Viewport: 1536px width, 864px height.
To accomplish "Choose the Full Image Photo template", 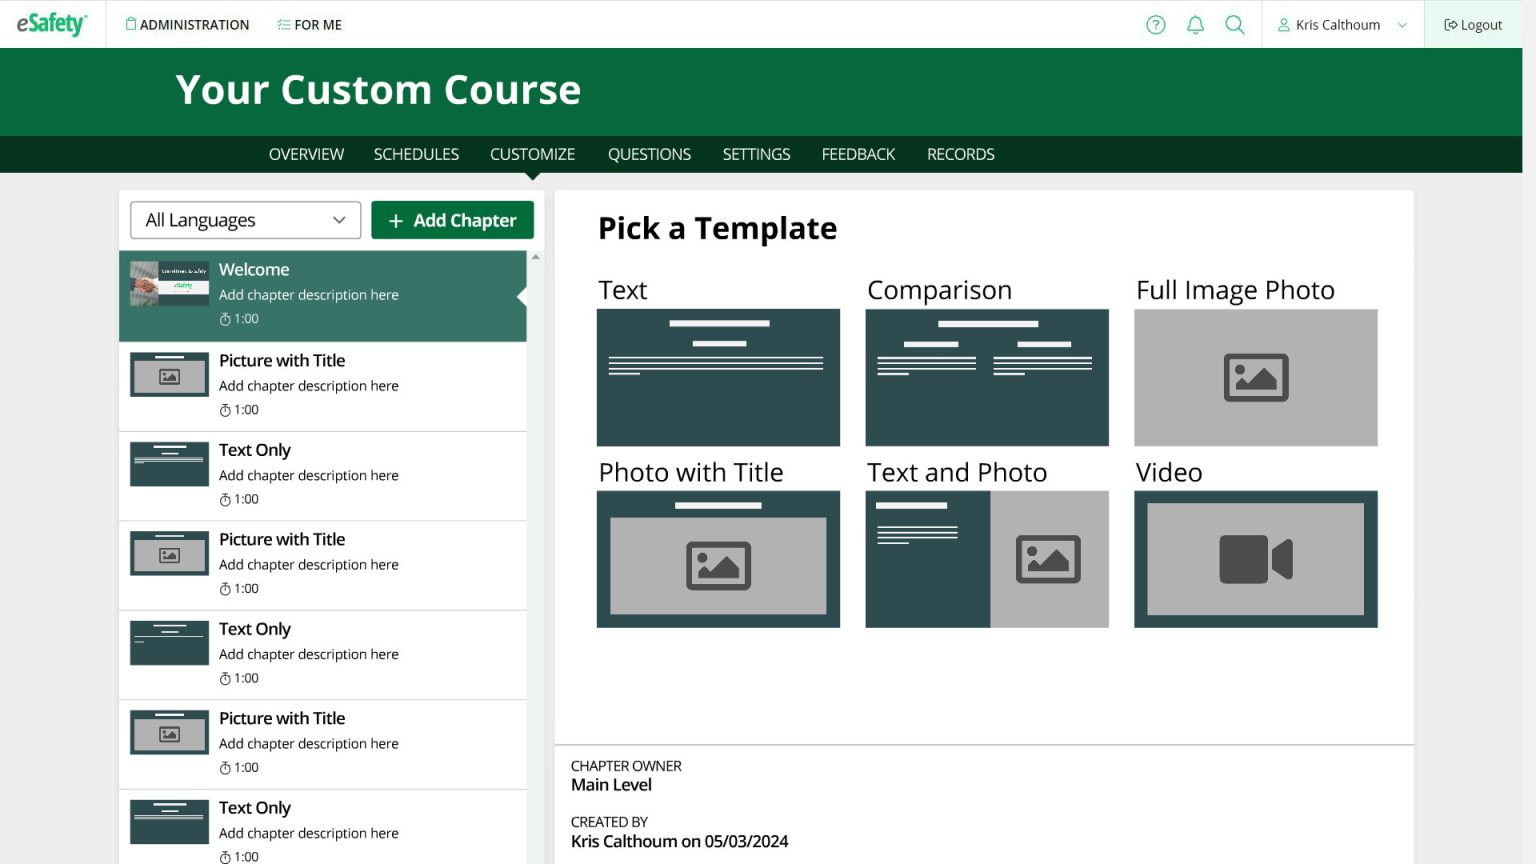I will coord(1255,378).
